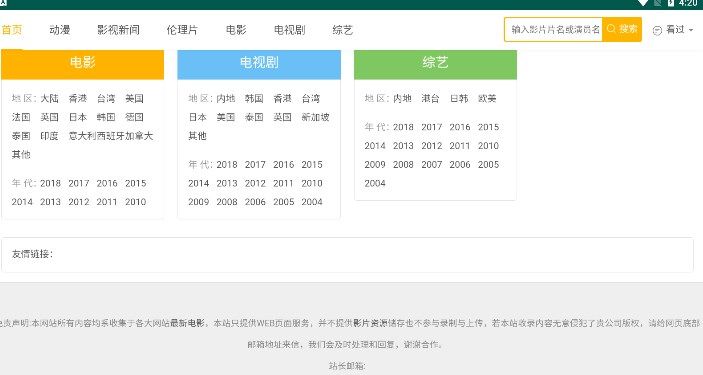
Task: Select 泰国 region in the 电影 card
Action: tap(21, 136)
